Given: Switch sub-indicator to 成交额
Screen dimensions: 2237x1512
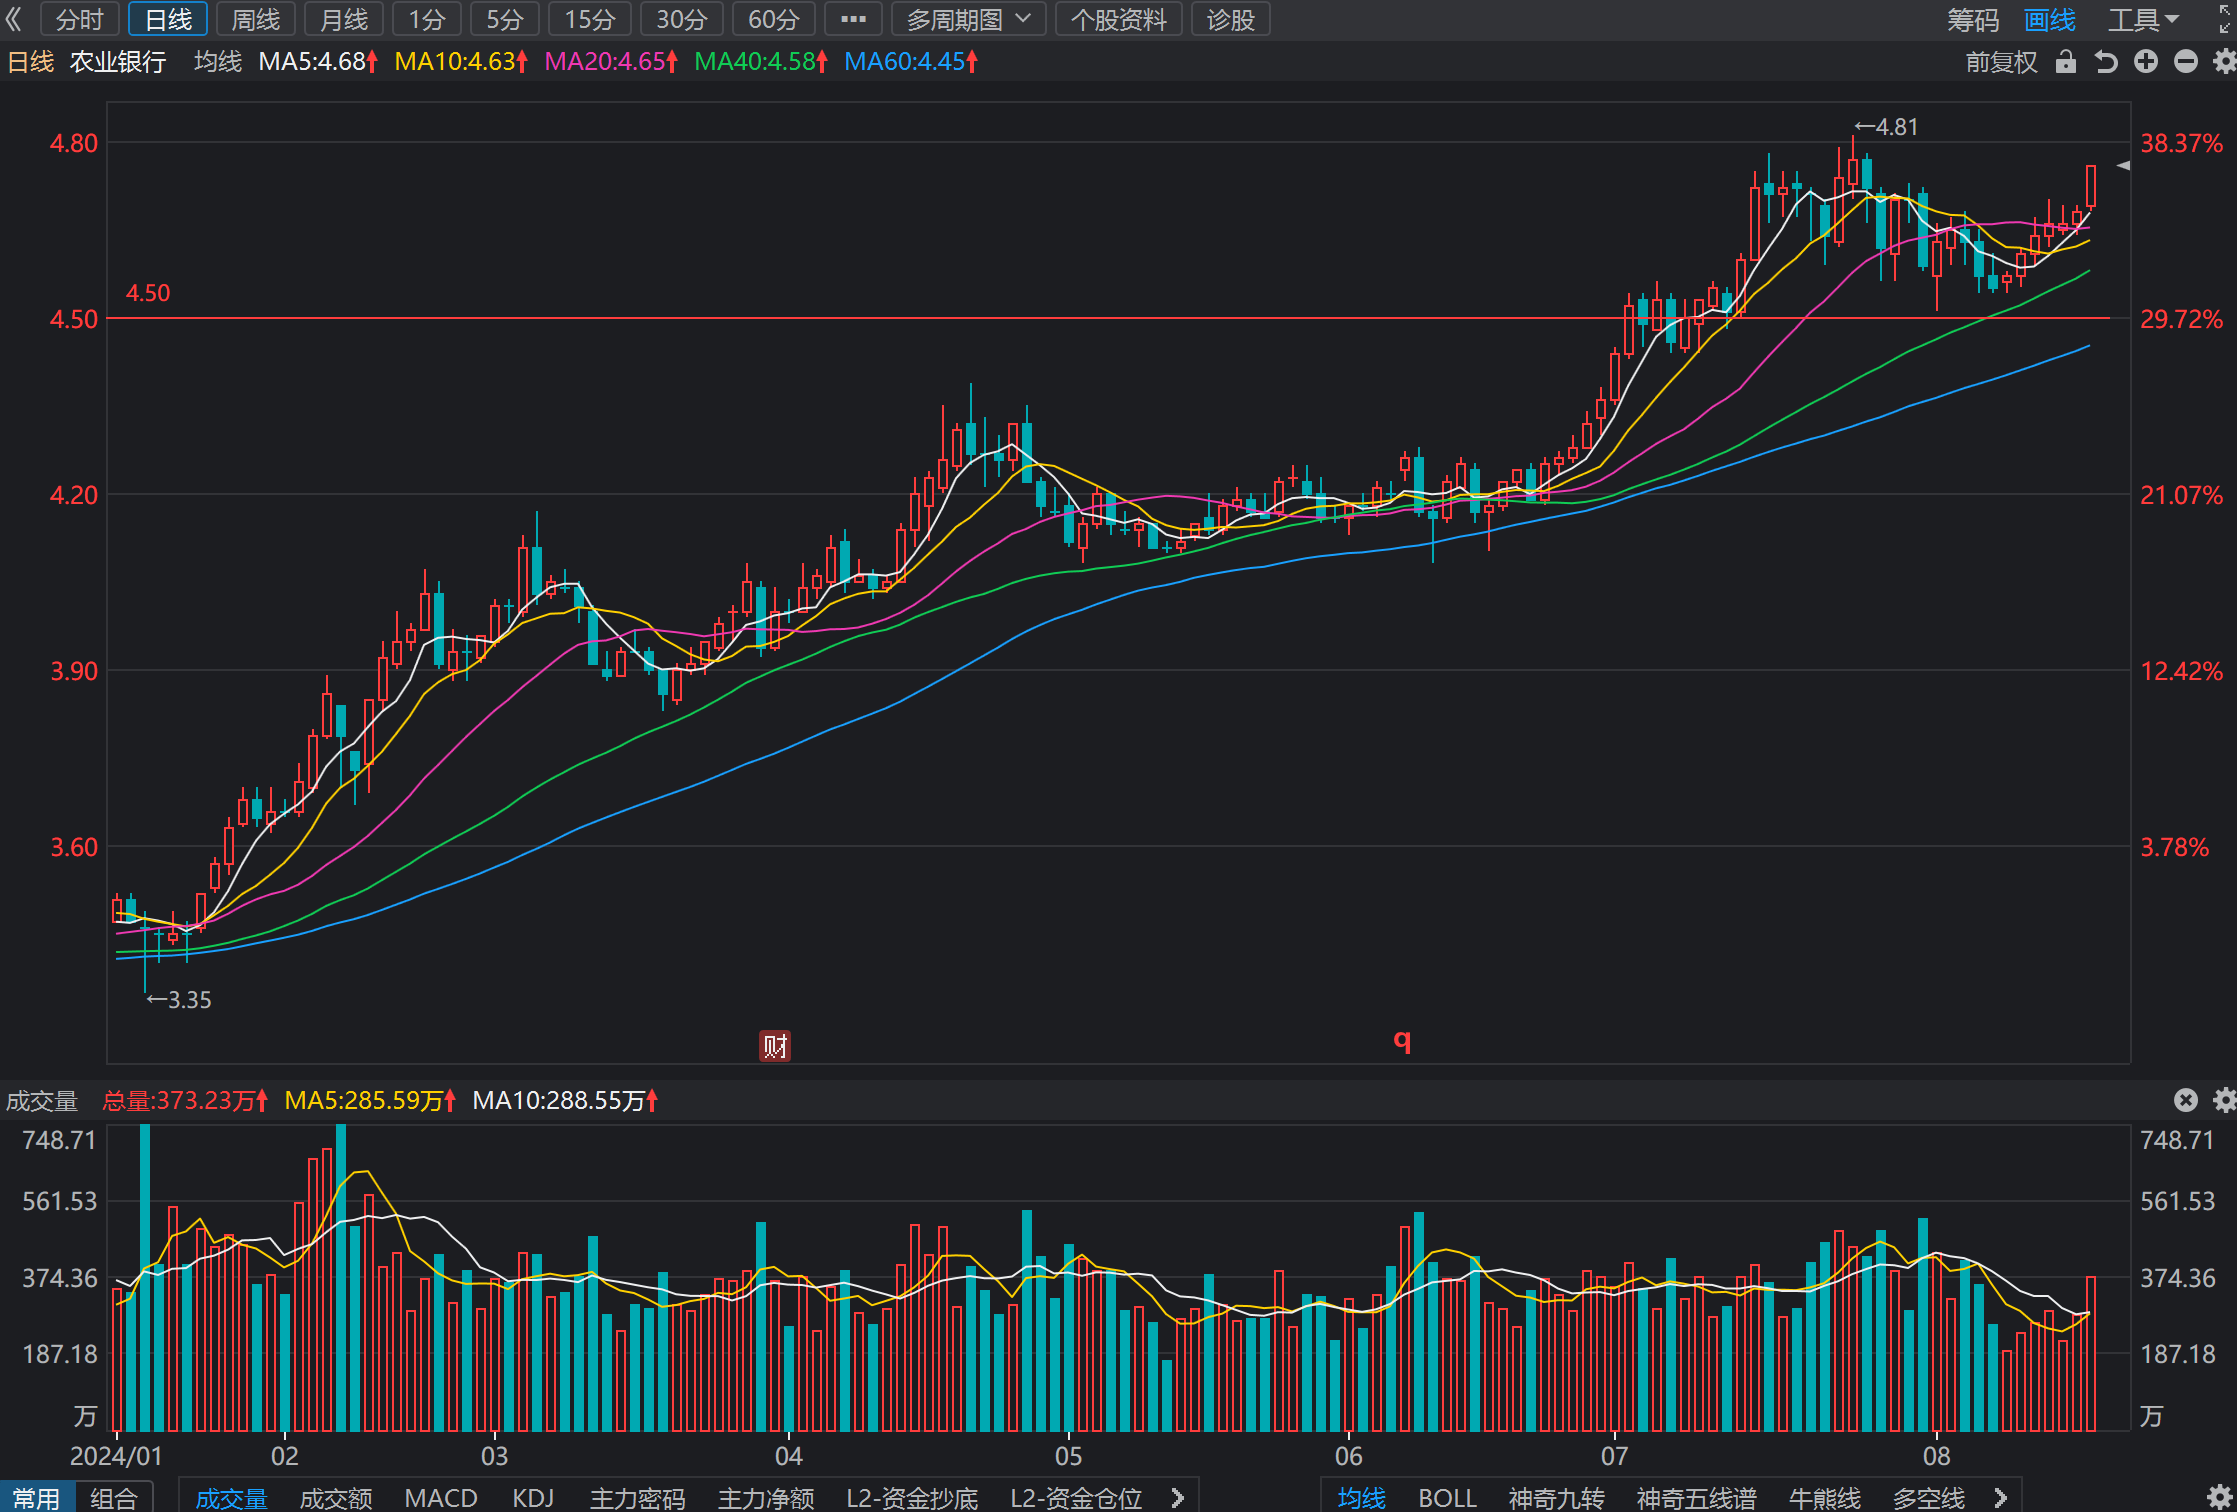Looking at the screenshot, I should point(336,1497).
